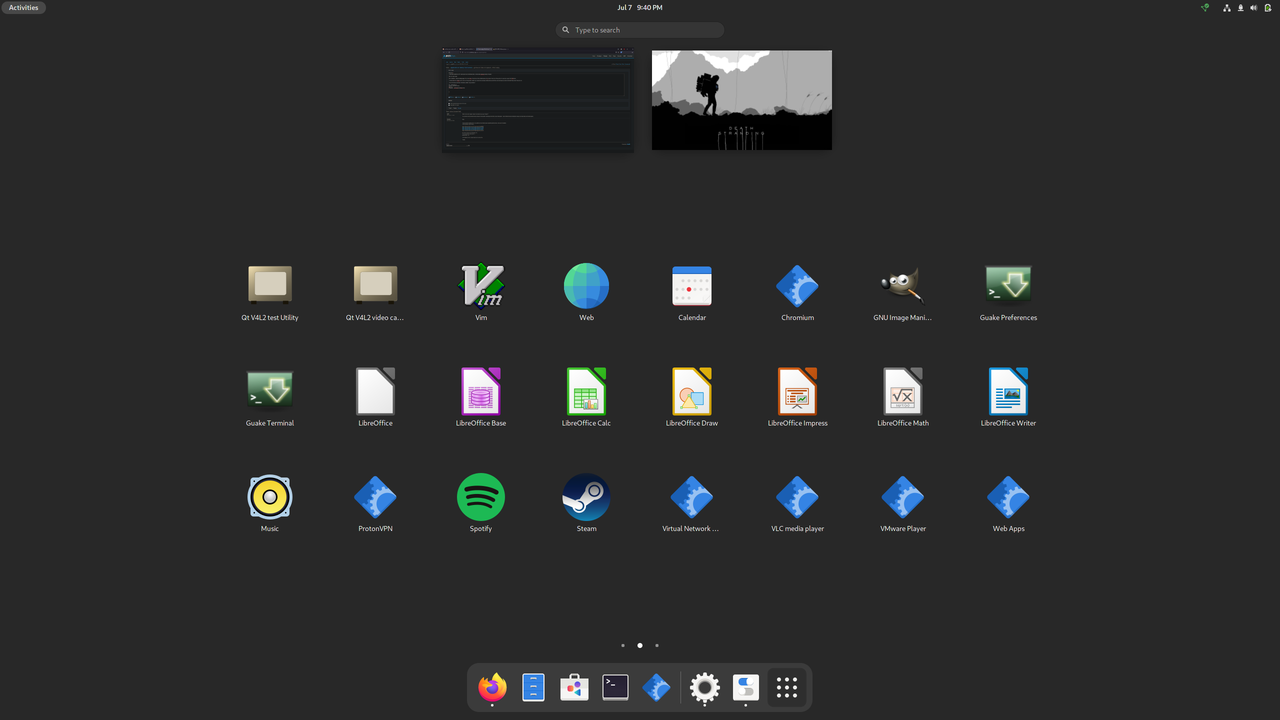The width and height of the screenshot is (1280, 720).
Task: Open Terminal from the dock
Action: [x=615, y=687]
